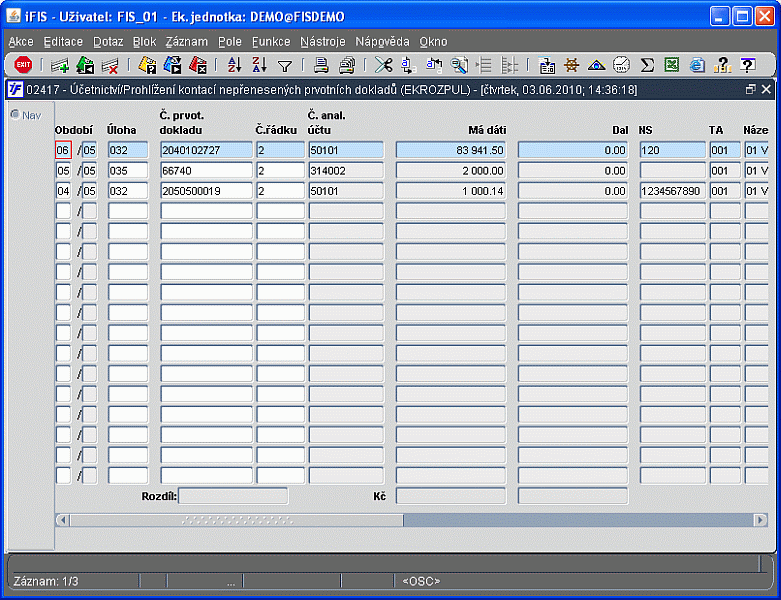Click the filter funnel icon
This screenshot has width=781, height=600.
[285, 66]
